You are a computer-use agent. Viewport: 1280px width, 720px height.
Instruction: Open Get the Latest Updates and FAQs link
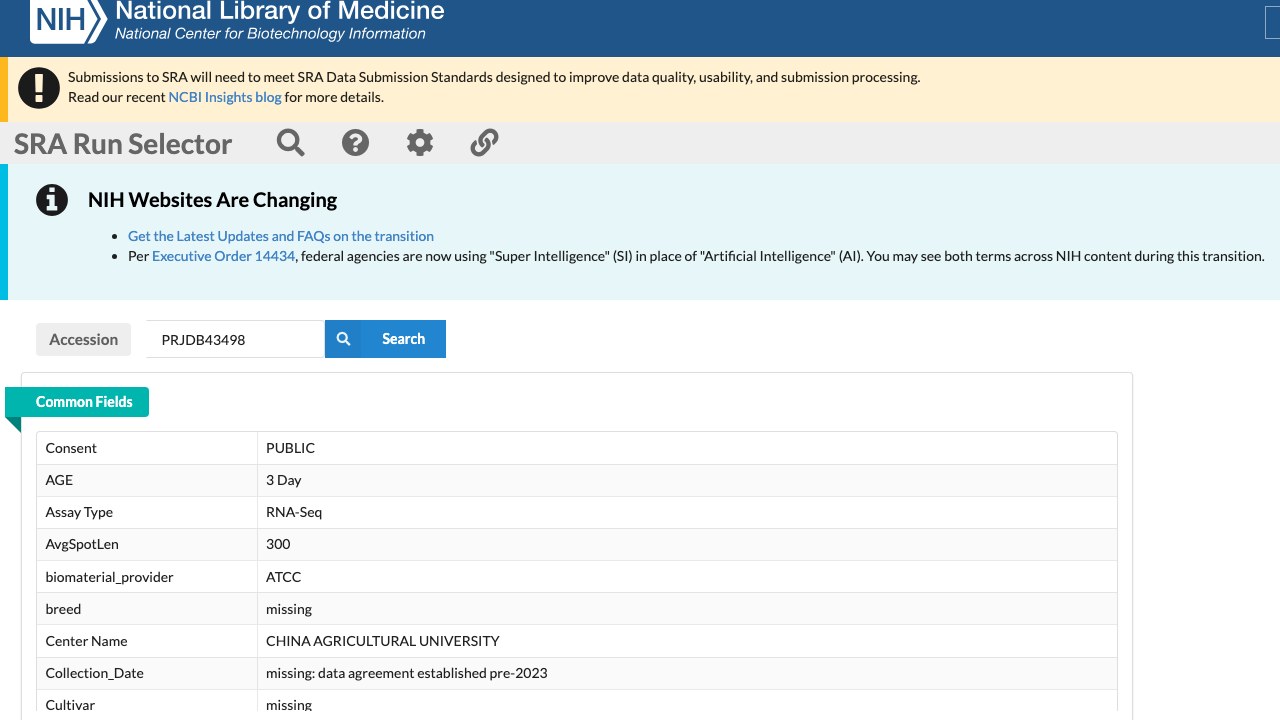click(281, 236)
